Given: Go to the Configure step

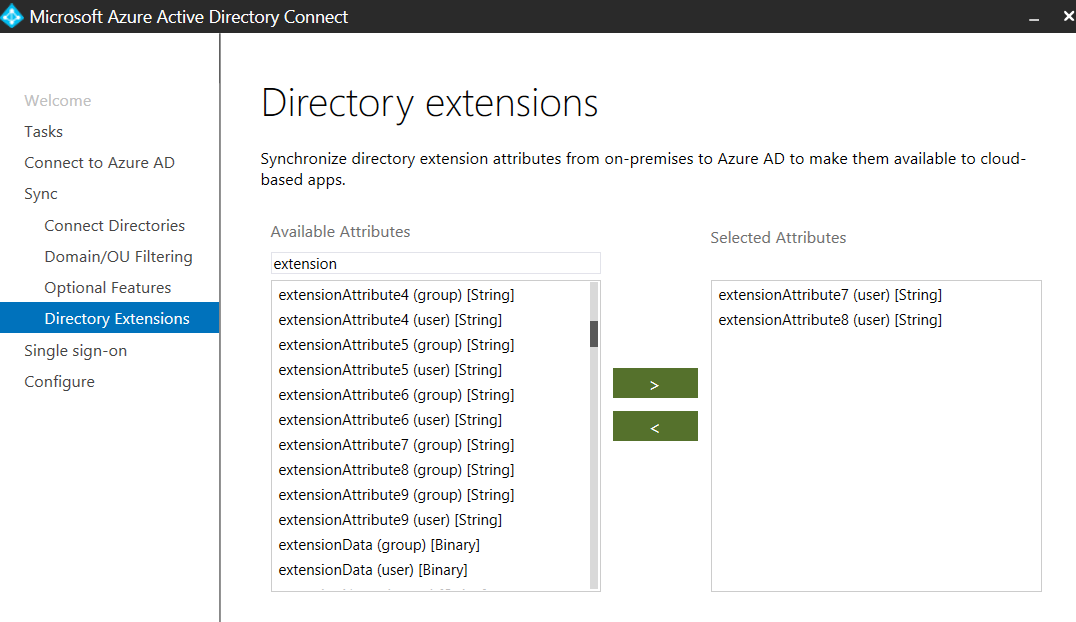Looking at the screenshot, I should 59,381.
